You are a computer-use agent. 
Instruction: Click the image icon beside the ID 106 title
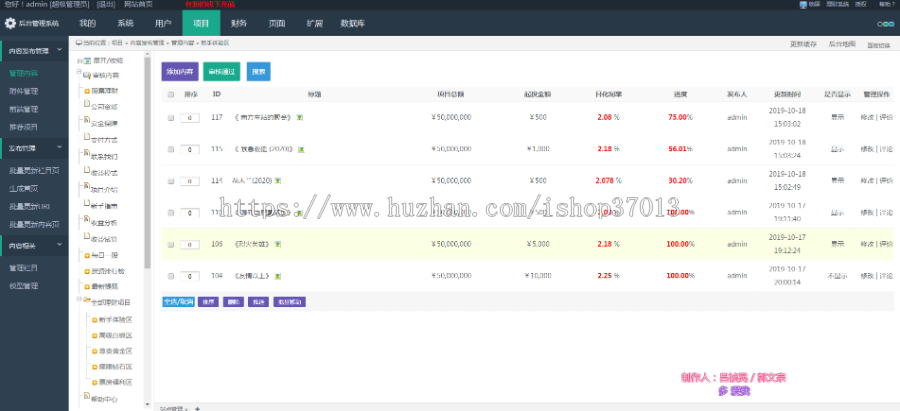(277, 244)
